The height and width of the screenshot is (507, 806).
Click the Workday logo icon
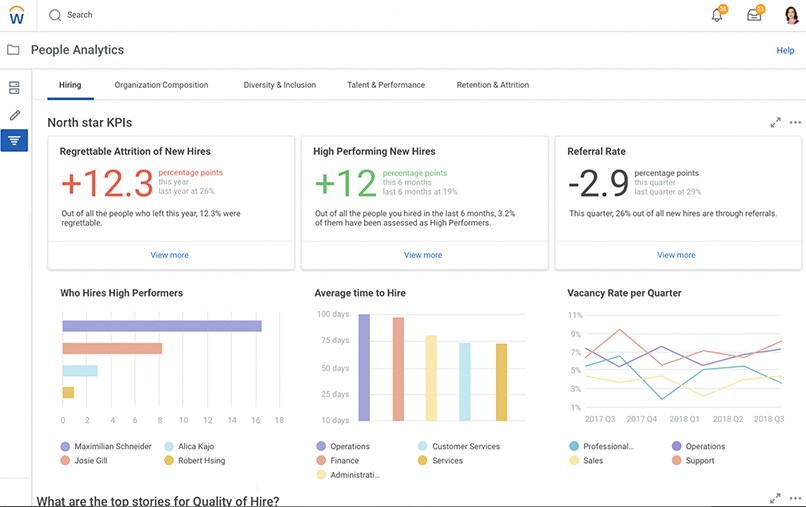tap(16, 15)
